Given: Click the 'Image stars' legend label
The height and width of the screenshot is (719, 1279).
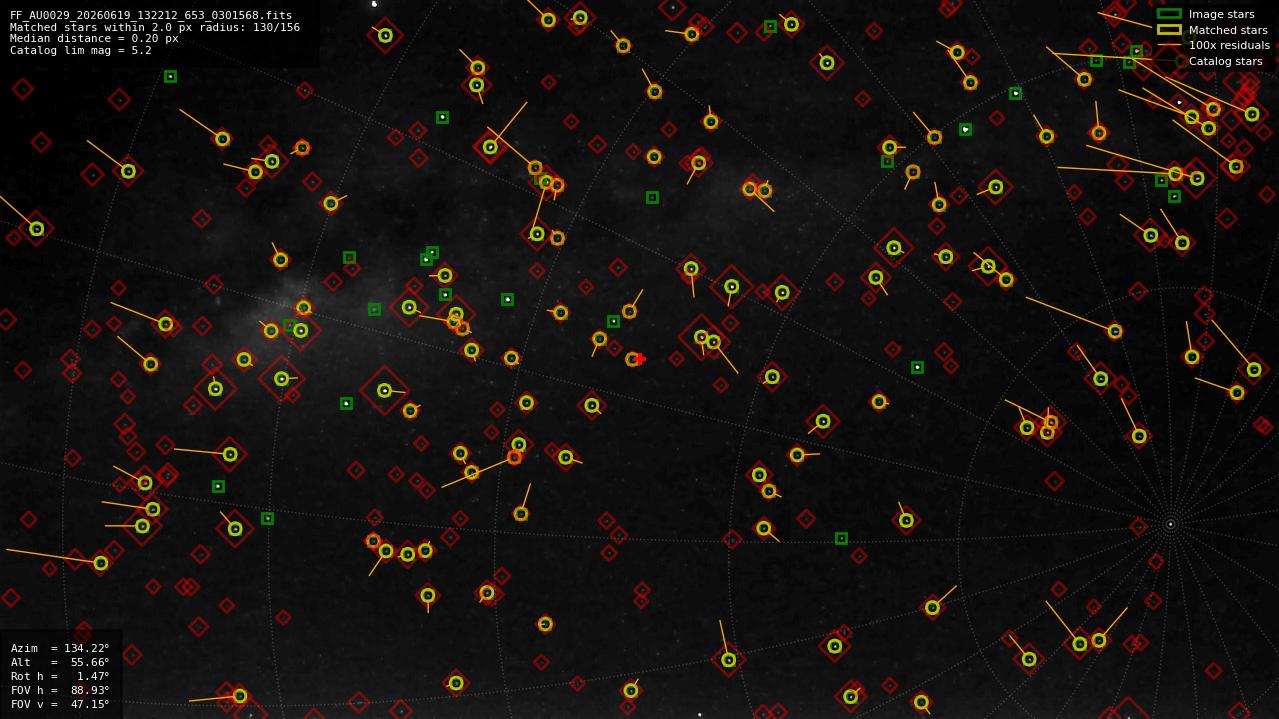Looking at the screenshot, I should (x=1221, y=14).
